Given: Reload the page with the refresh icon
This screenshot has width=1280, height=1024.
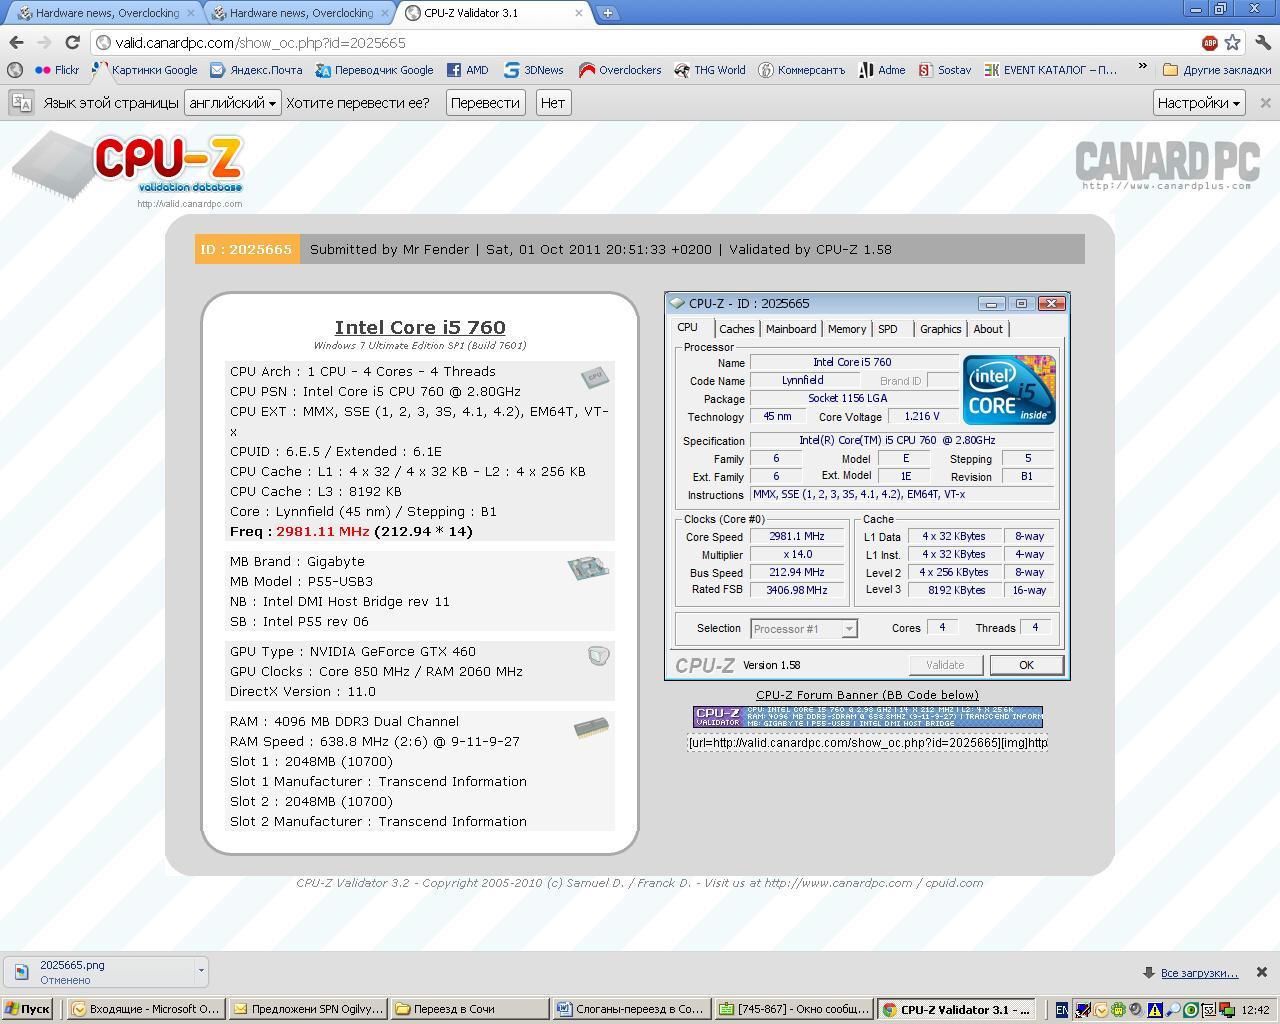Looking at the screenshot, I should tap(72, 42).
